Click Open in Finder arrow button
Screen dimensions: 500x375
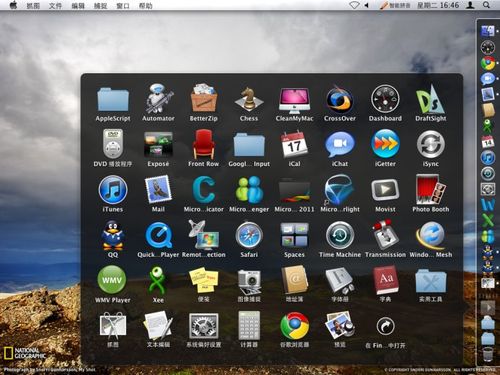(x=385, y=326)
